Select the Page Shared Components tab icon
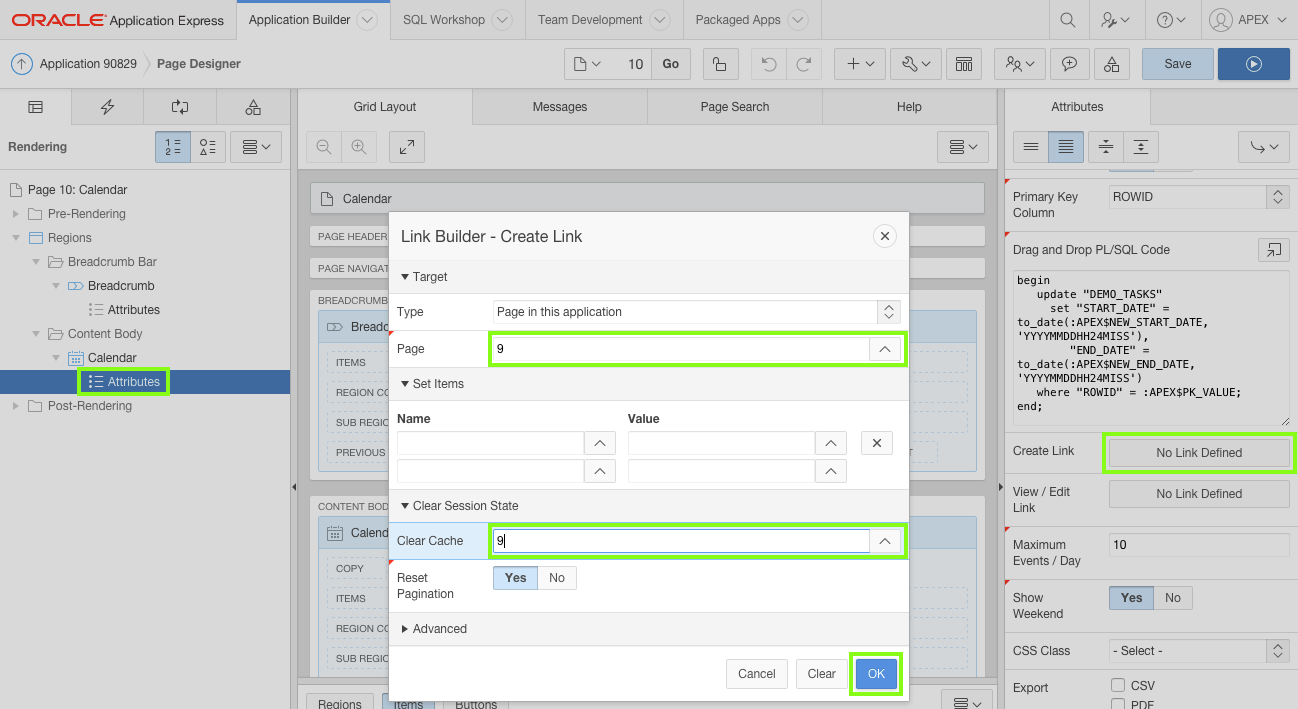The height and width of the screenshot is (709, 1298). (253, 107)
